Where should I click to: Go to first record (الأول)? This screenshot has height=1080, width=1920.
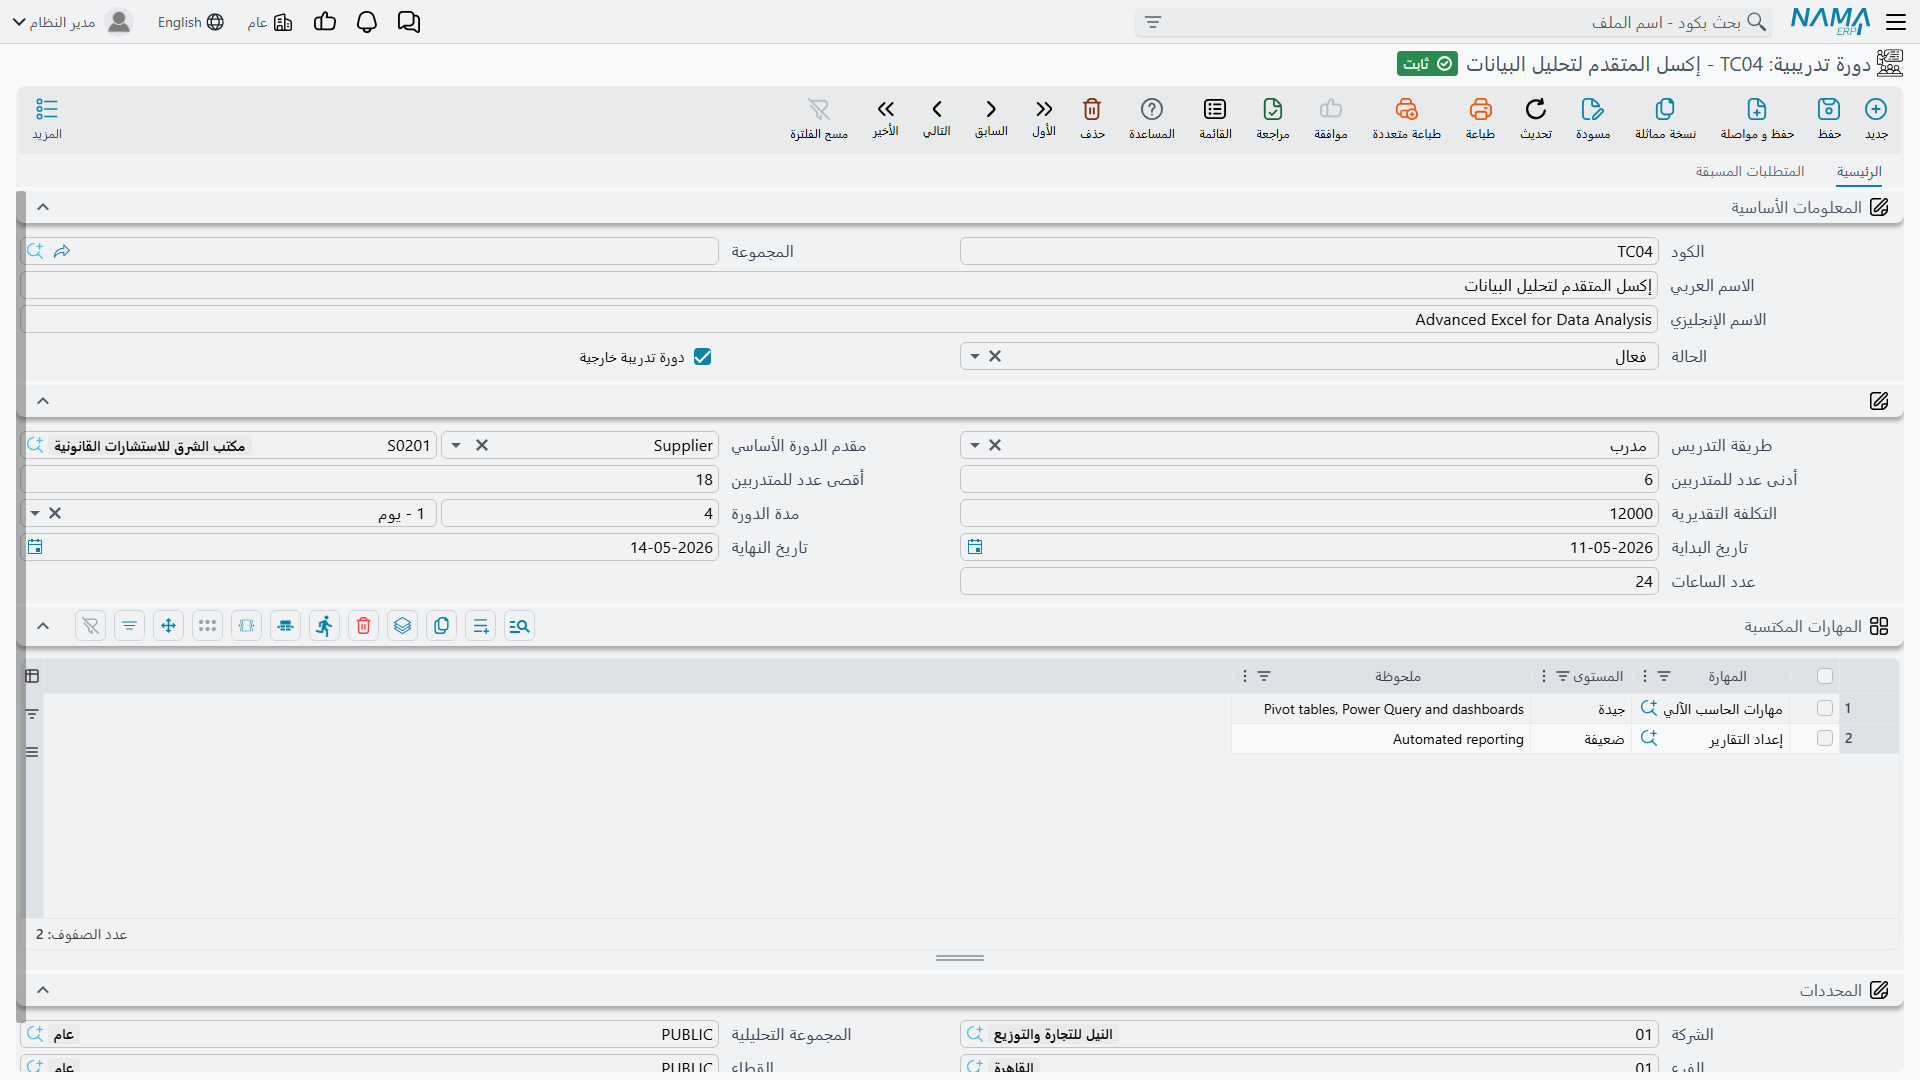pos(1044,117)
